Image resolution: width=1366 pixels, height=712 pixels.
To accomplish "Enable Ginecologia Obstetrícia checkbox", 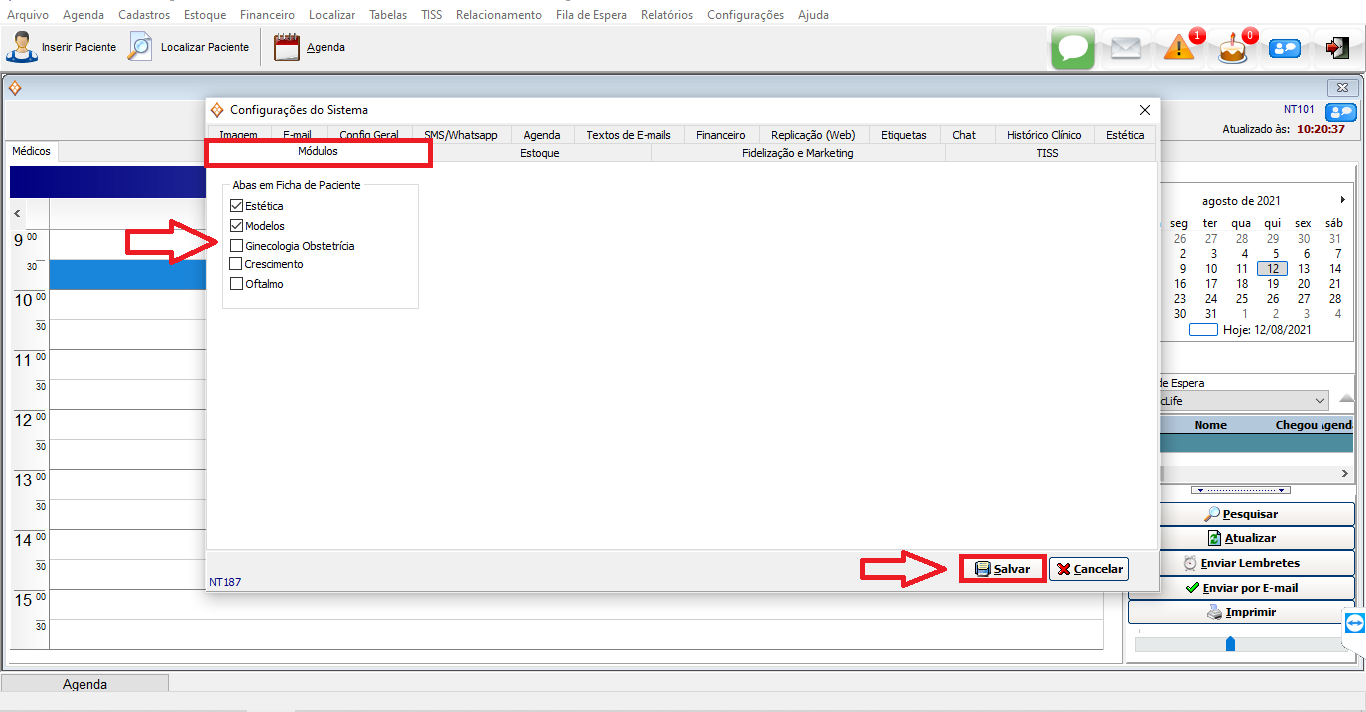I will click(x=236, y=245).
